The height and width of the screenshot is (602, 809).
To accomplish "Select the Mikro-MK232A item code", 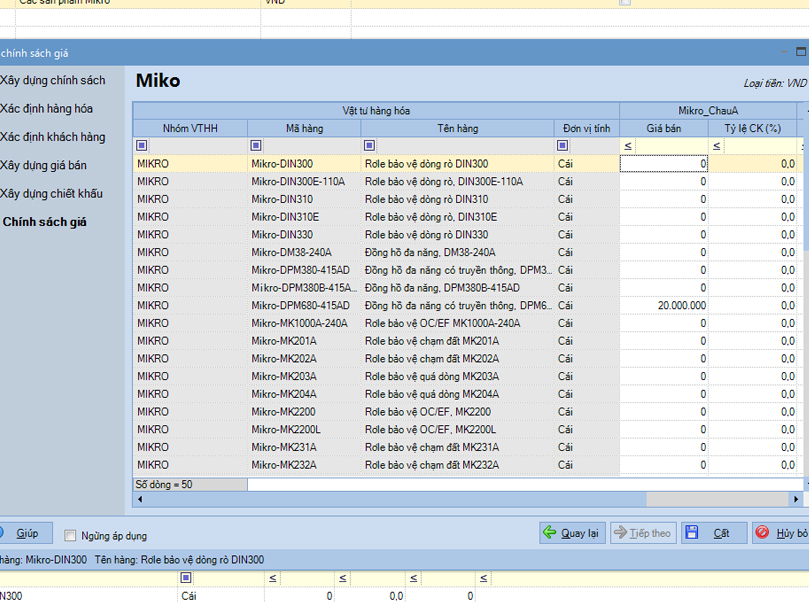I will pyautogui.click(x=284, y=465).
